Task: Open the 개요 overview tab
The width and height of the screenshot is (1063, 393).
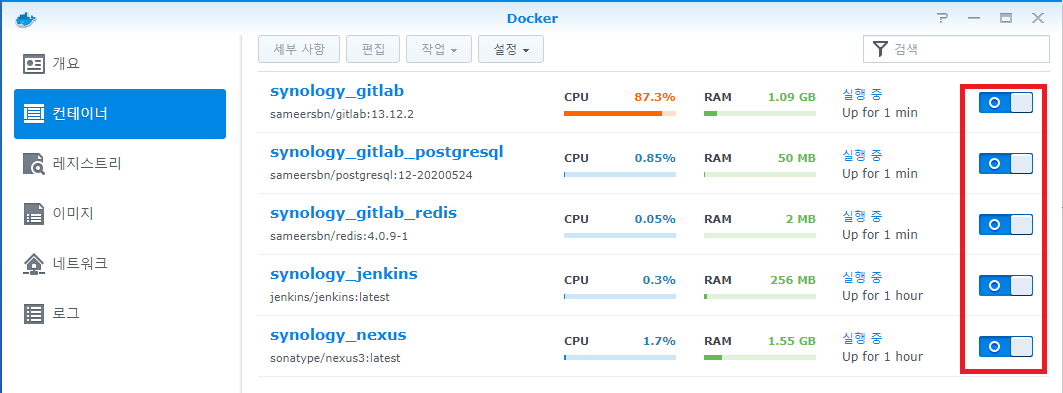Action: point(120,64)
